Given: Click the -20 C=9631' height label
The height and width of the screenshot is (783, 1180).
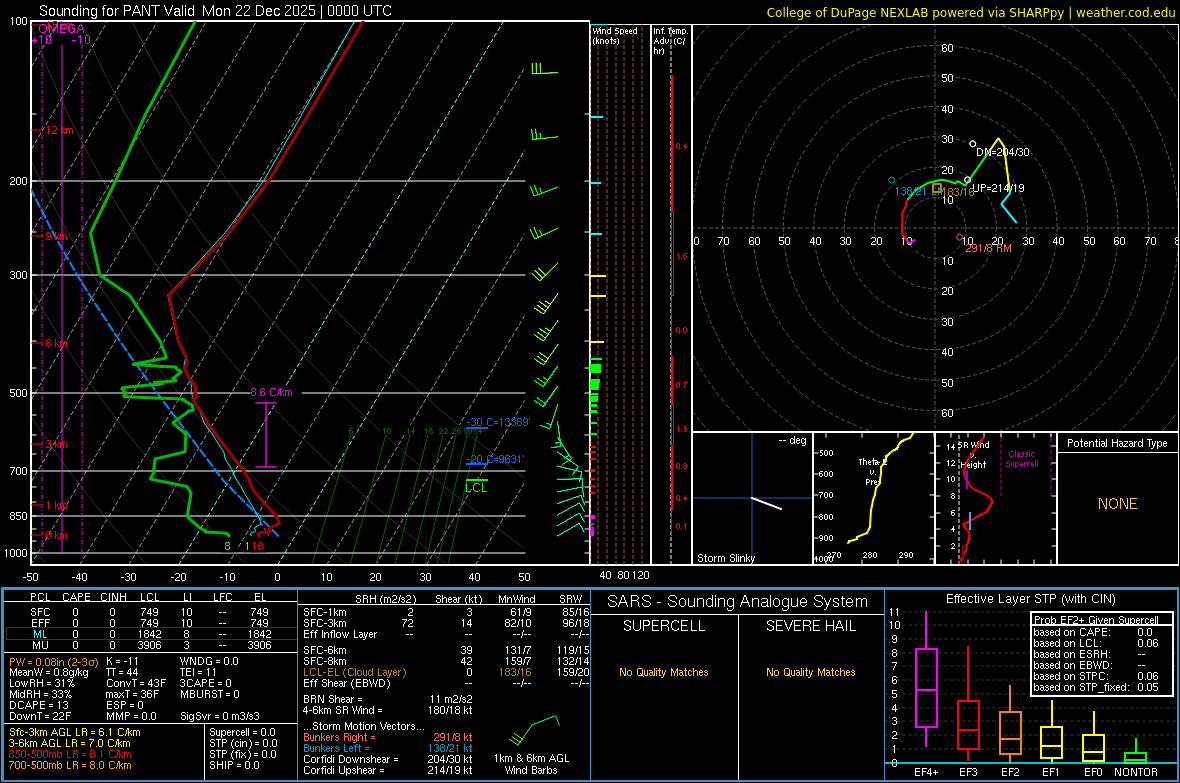Looking at the screenshot, I should click(495, 459).
